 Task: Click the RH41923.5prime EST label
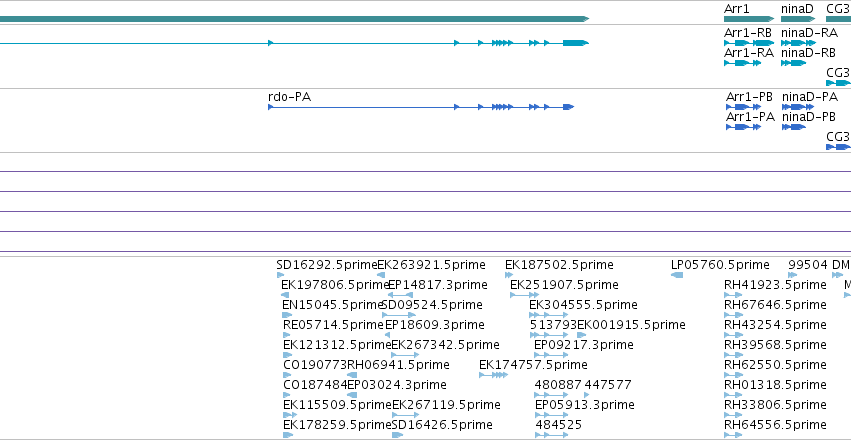click(x=776, y=285)
